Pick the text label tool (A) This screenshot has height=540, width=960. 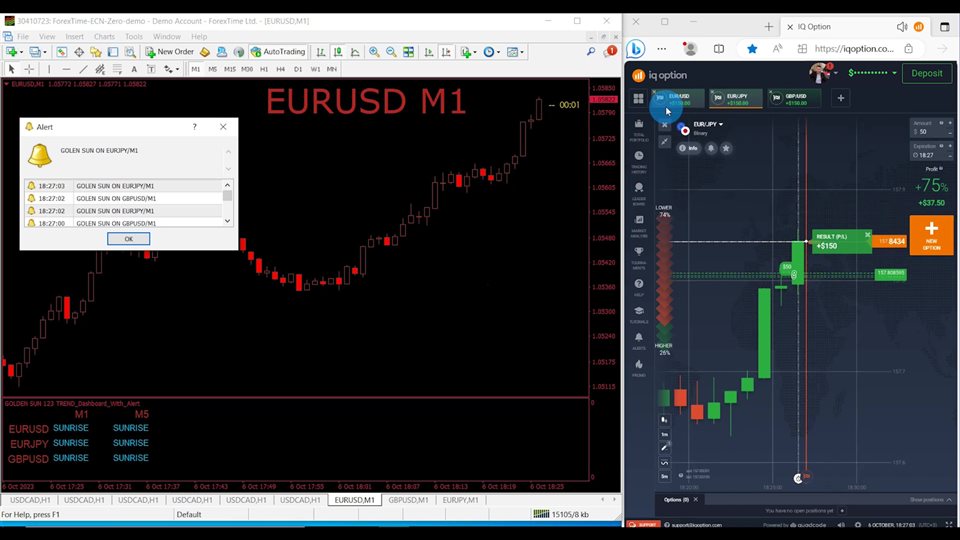[134, 69]
